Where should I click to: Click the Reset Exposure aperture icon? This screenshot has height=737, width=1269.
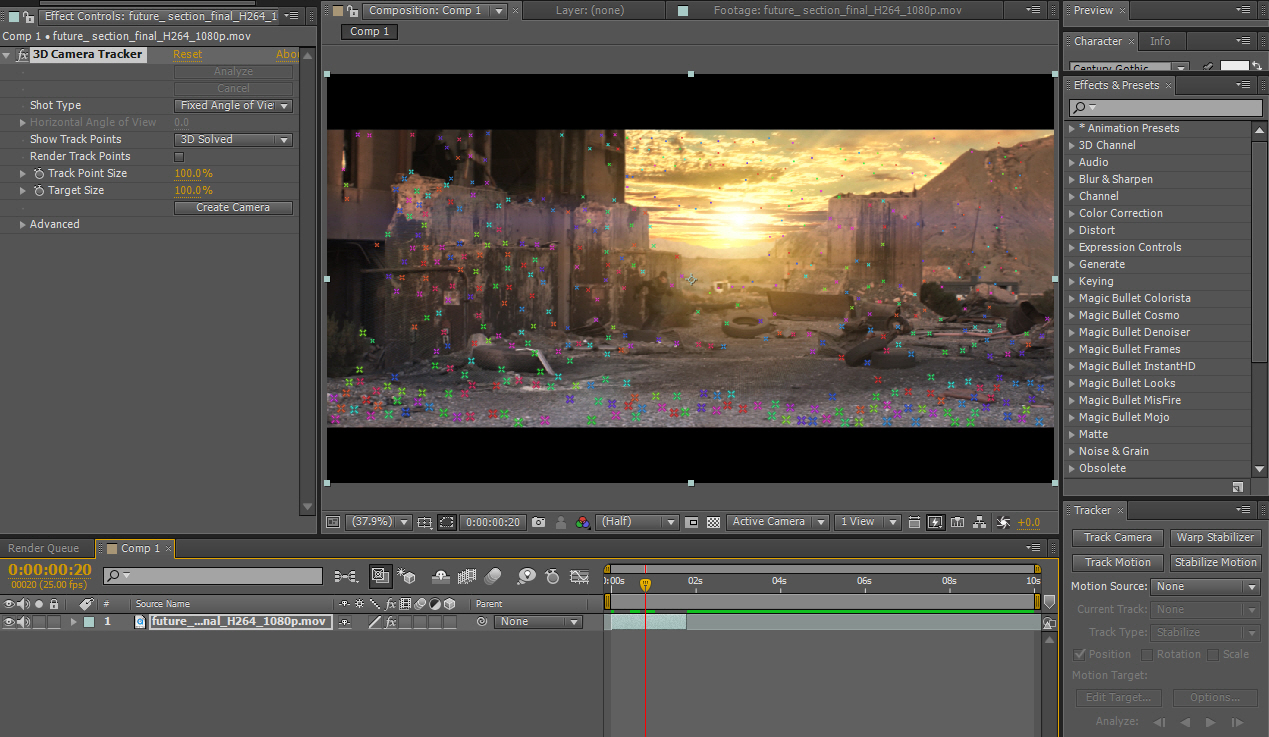tap(1004, 522)
